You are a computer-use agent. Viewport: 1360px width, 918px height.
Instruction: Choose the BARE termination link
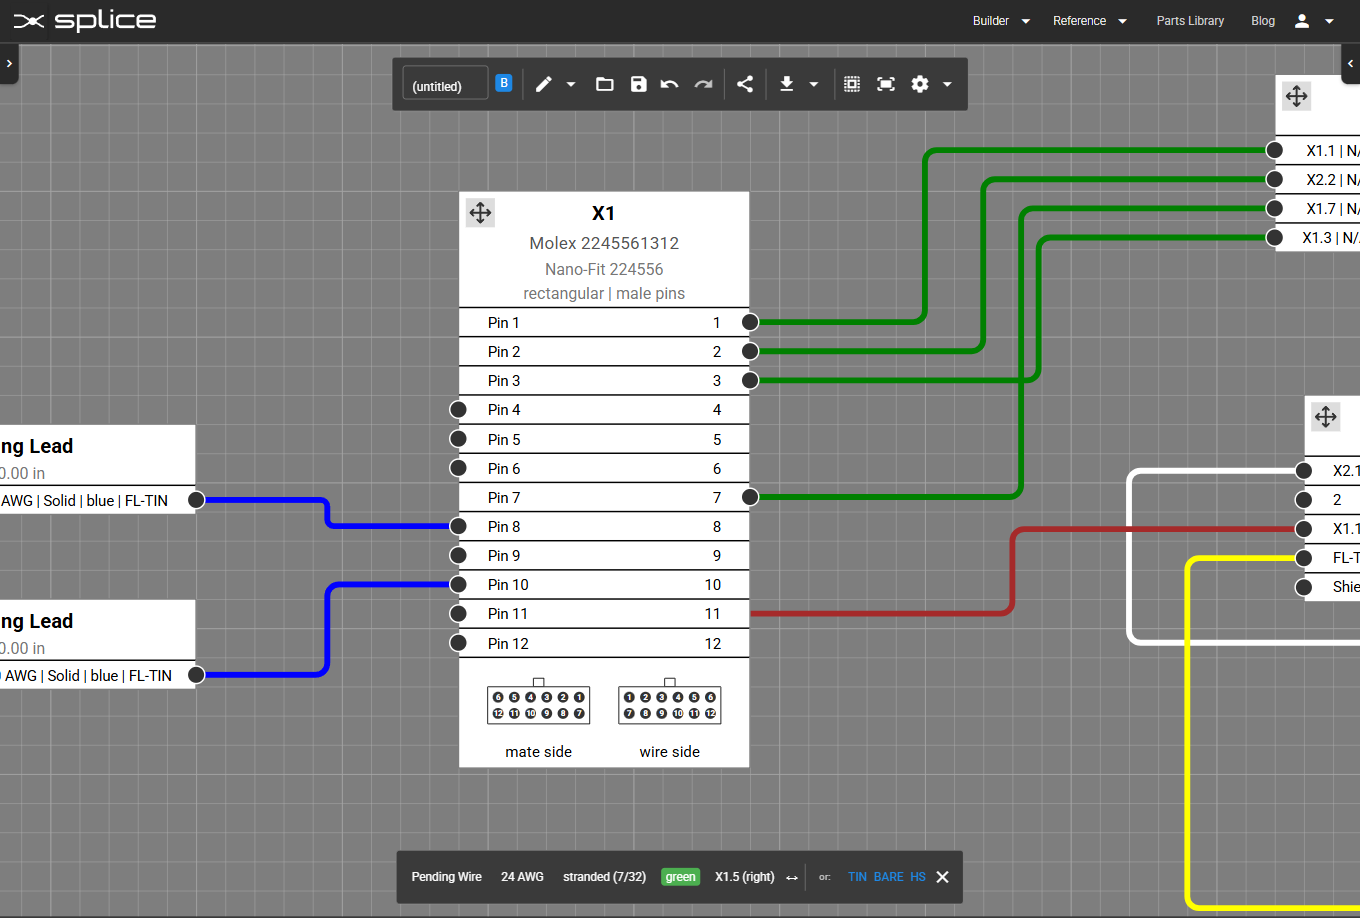[x=888, y=877]
